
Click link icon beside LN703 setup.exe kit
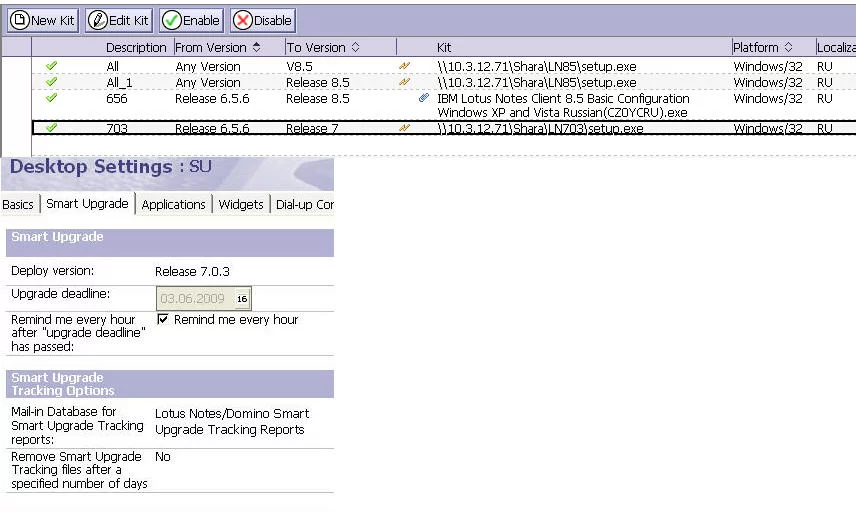405,128
